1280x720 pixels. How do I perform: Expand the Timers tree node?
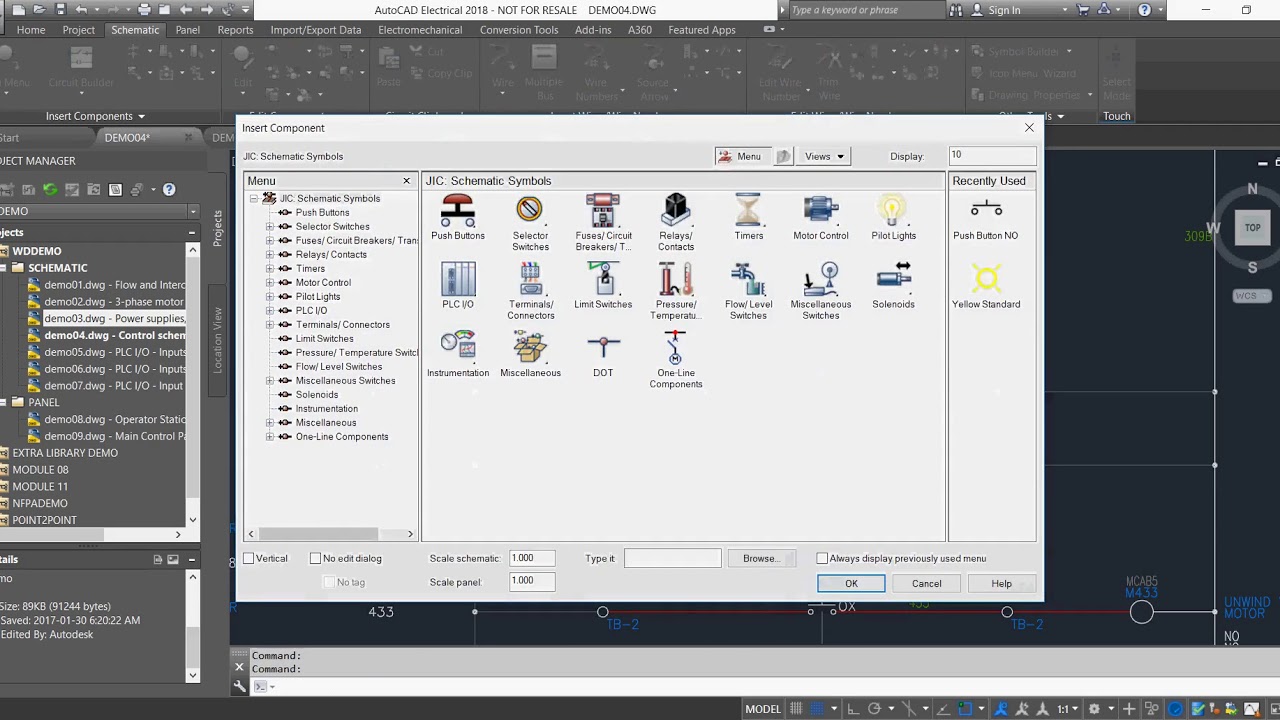click(270, 268)
